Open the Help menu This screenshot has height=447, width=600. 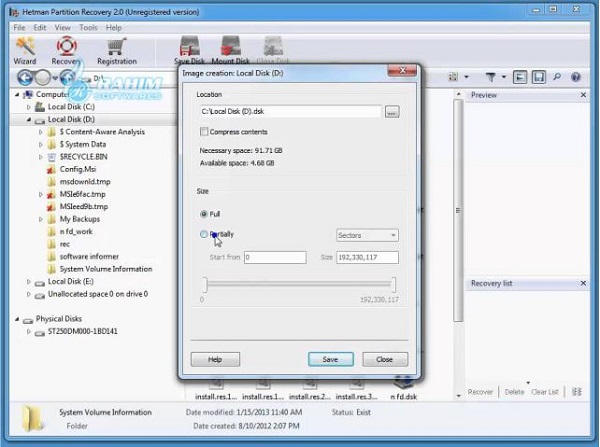click(114, 28)
